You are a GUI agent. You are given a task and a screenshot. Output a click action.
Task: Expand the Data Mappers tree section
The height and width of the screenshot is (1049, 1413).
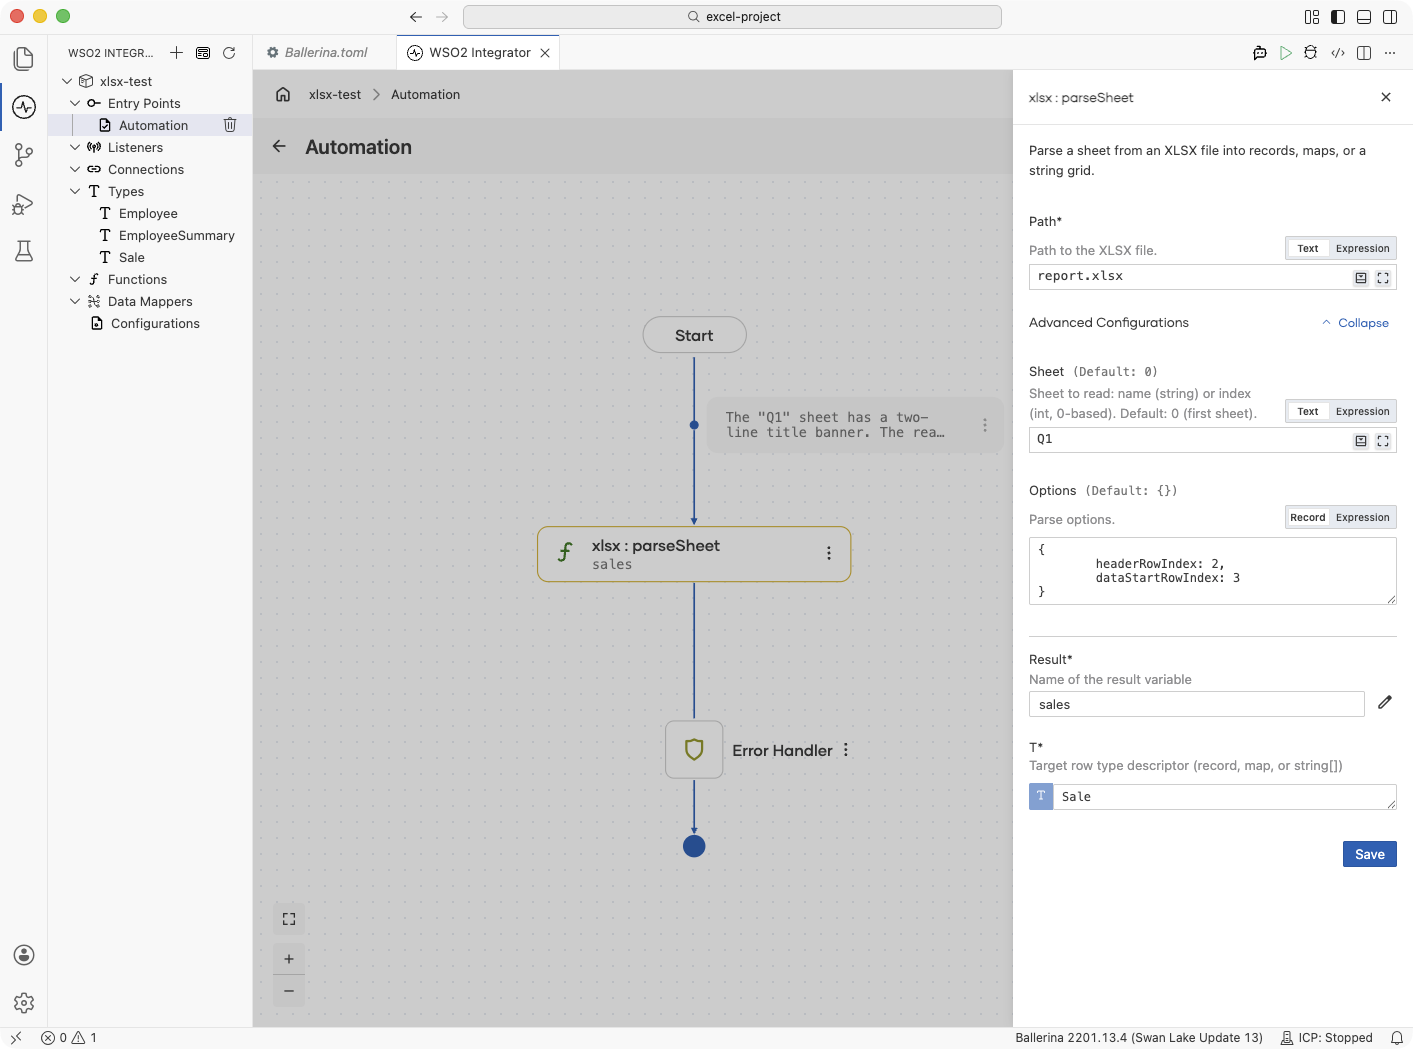click(x=75, y=301)
